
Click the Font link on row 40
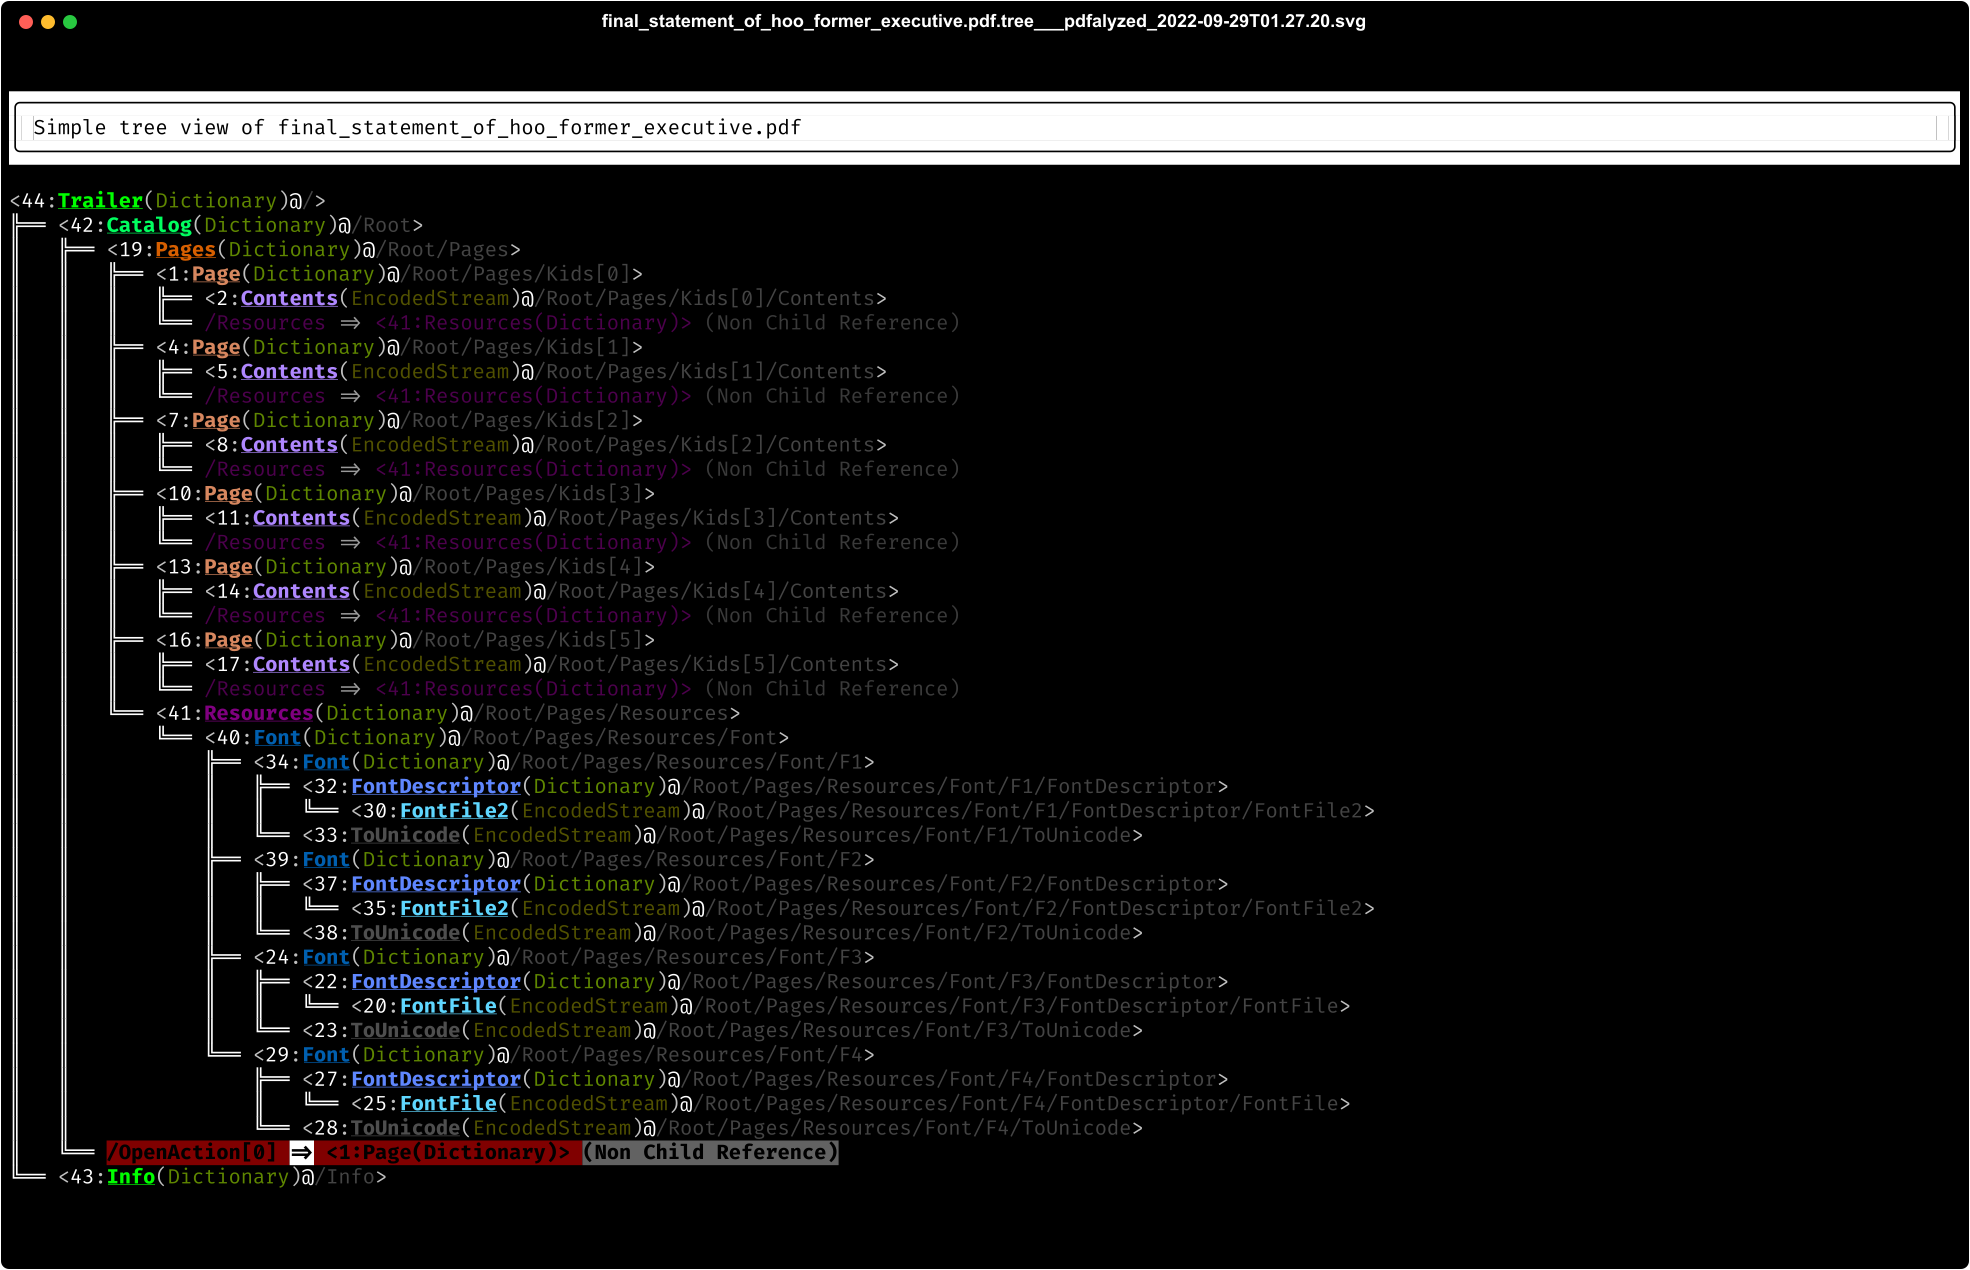(x=277, y=738)
